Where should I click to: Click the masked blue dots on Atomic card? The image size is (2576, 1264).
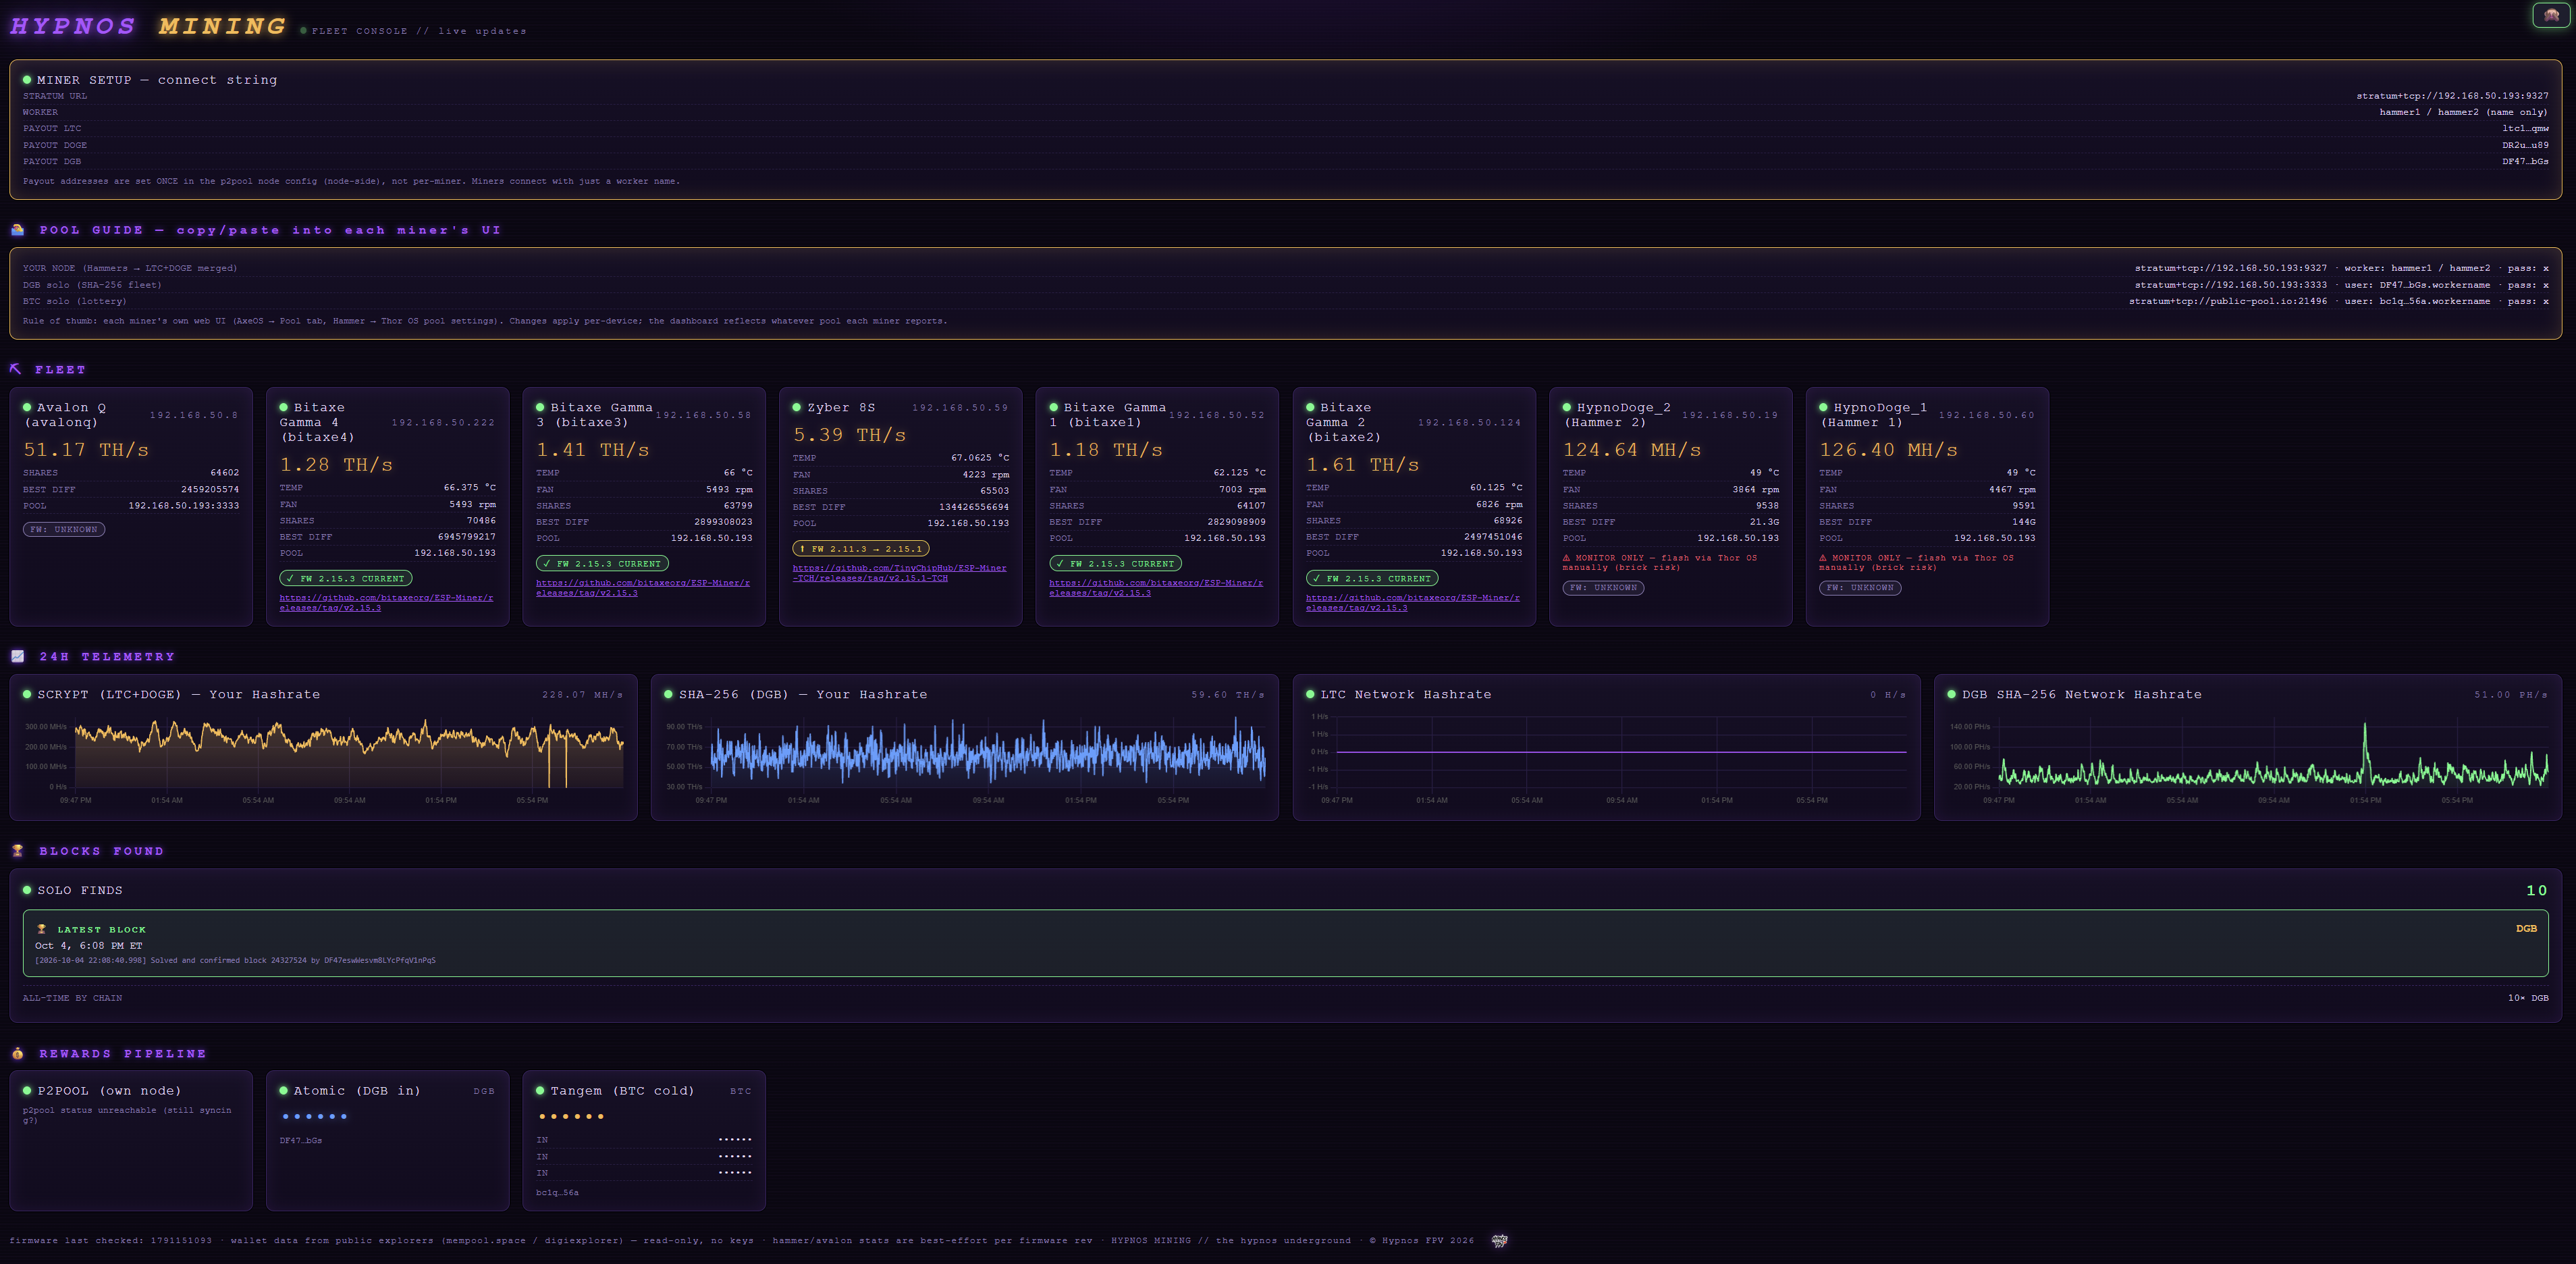tap(315, 1116)
